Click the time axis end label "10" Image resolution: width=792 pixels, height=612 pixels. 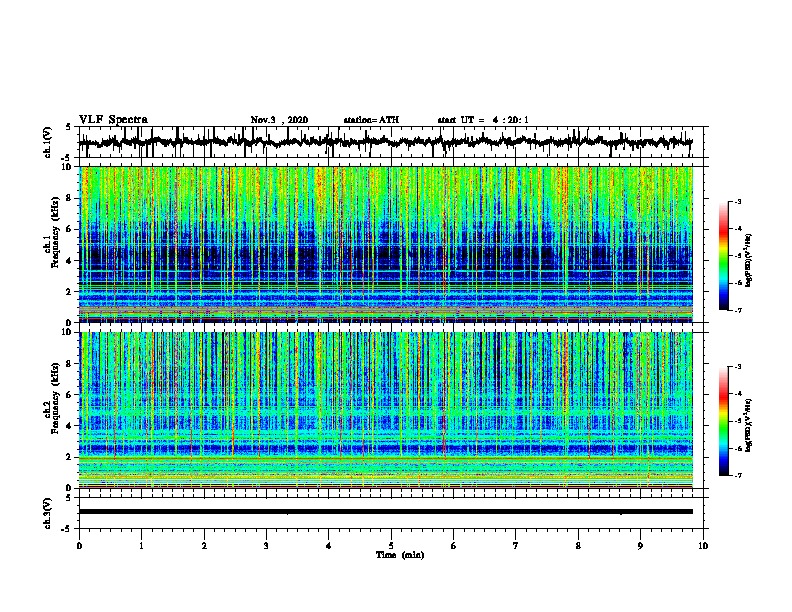[703, 546]
